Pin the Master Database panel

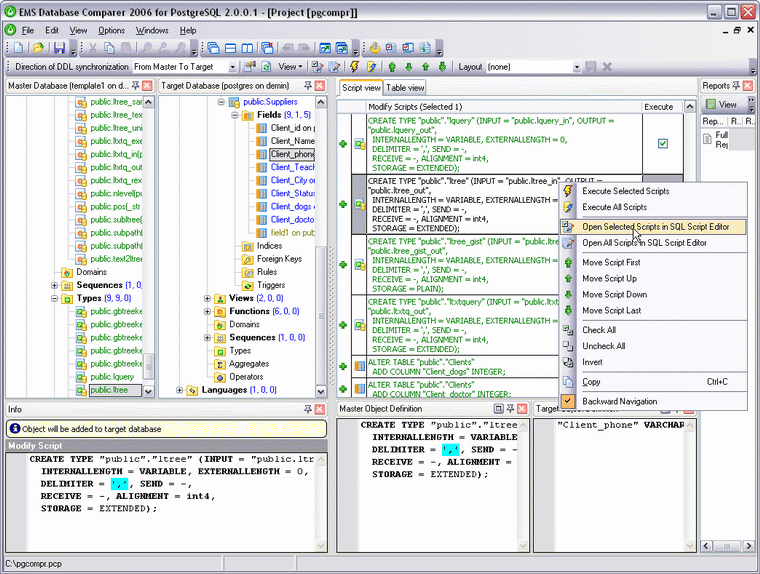(x=135, y=86)
